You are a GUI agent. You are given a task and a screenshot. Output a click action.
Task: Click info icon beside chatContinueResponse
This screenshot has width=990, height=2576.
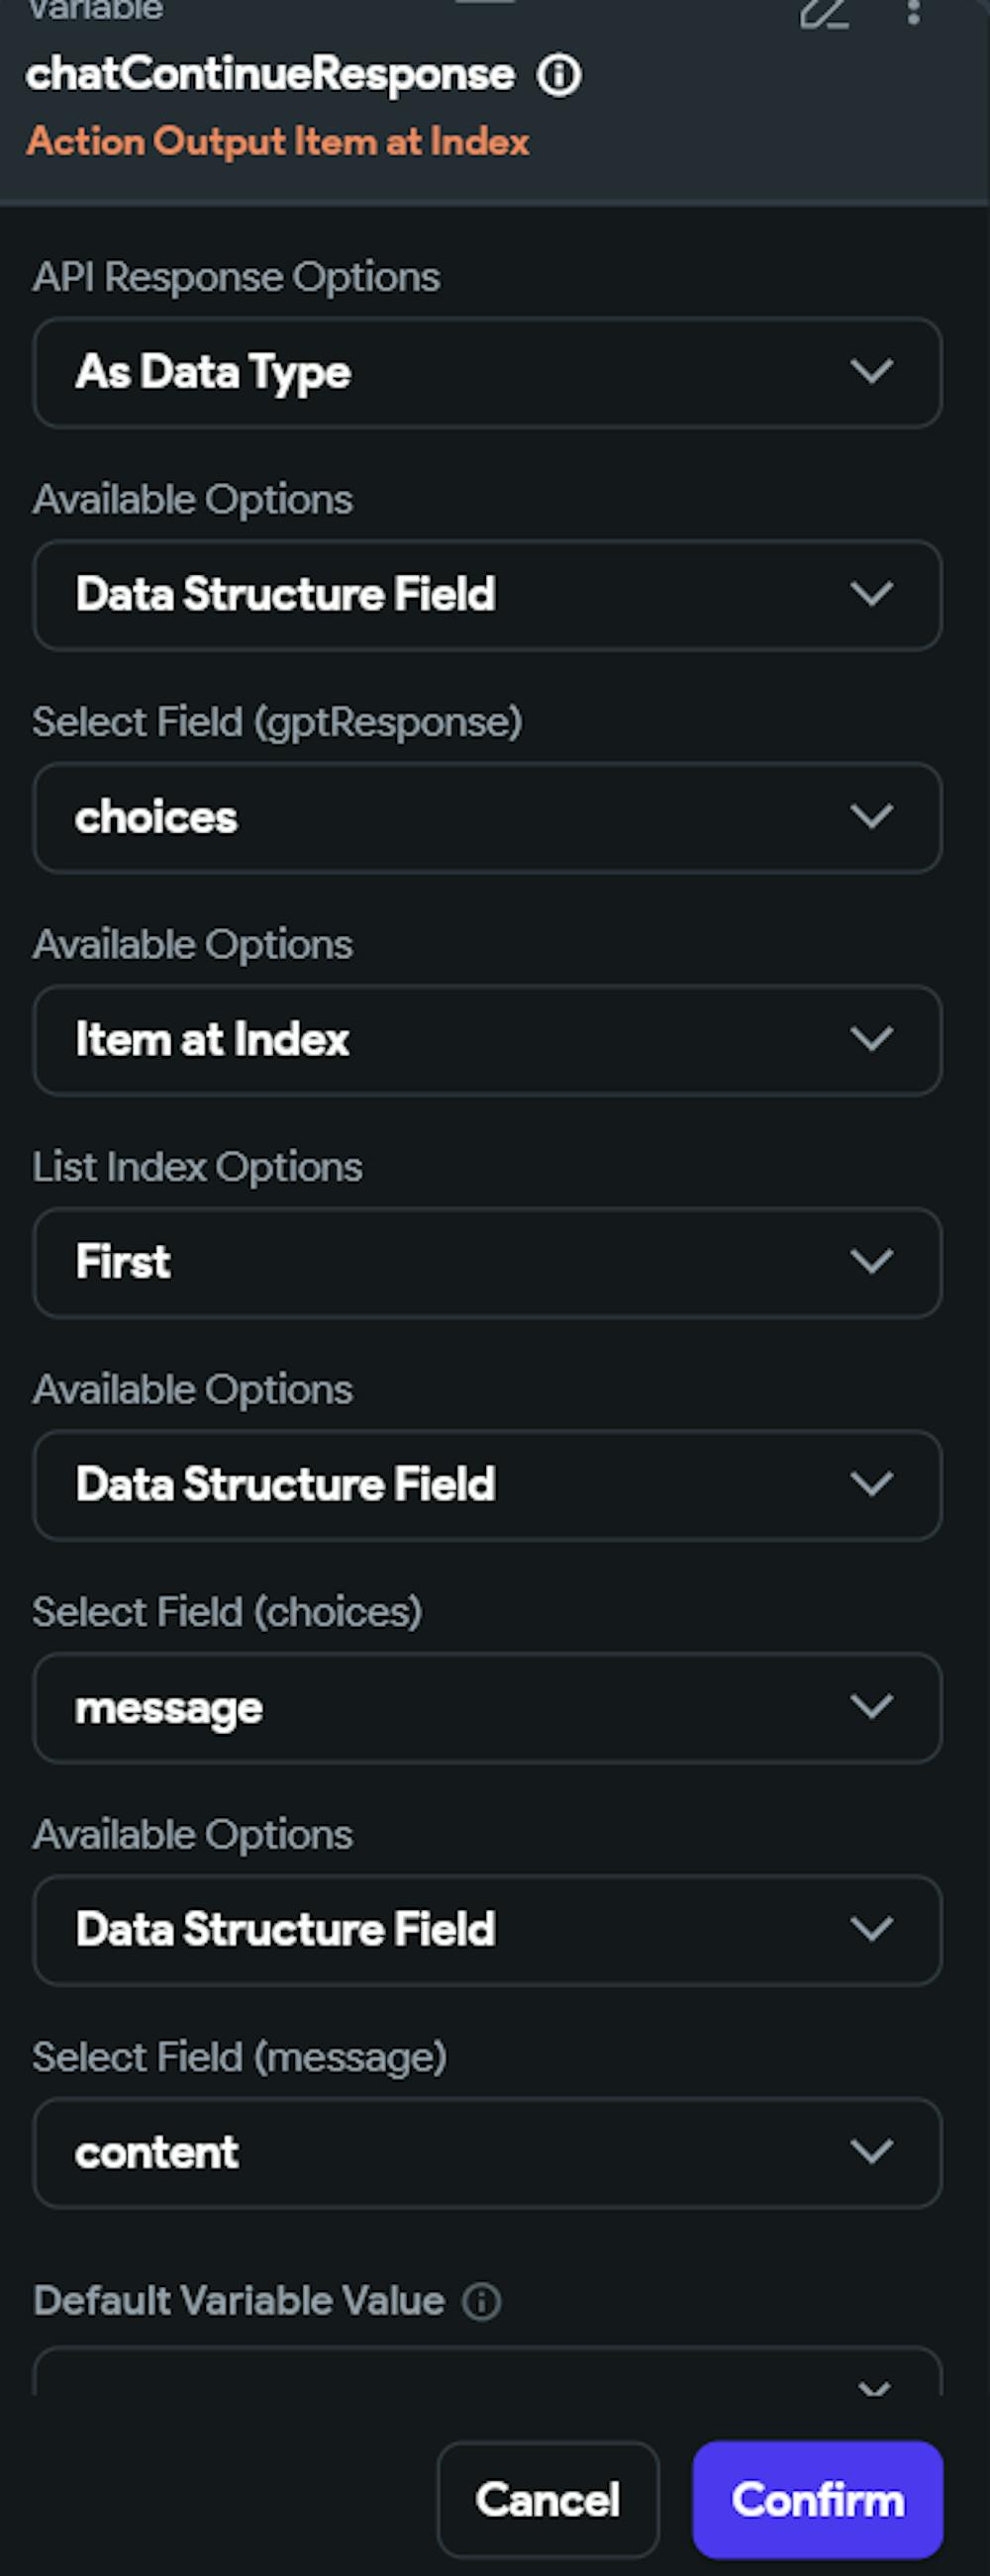(559, 75)
